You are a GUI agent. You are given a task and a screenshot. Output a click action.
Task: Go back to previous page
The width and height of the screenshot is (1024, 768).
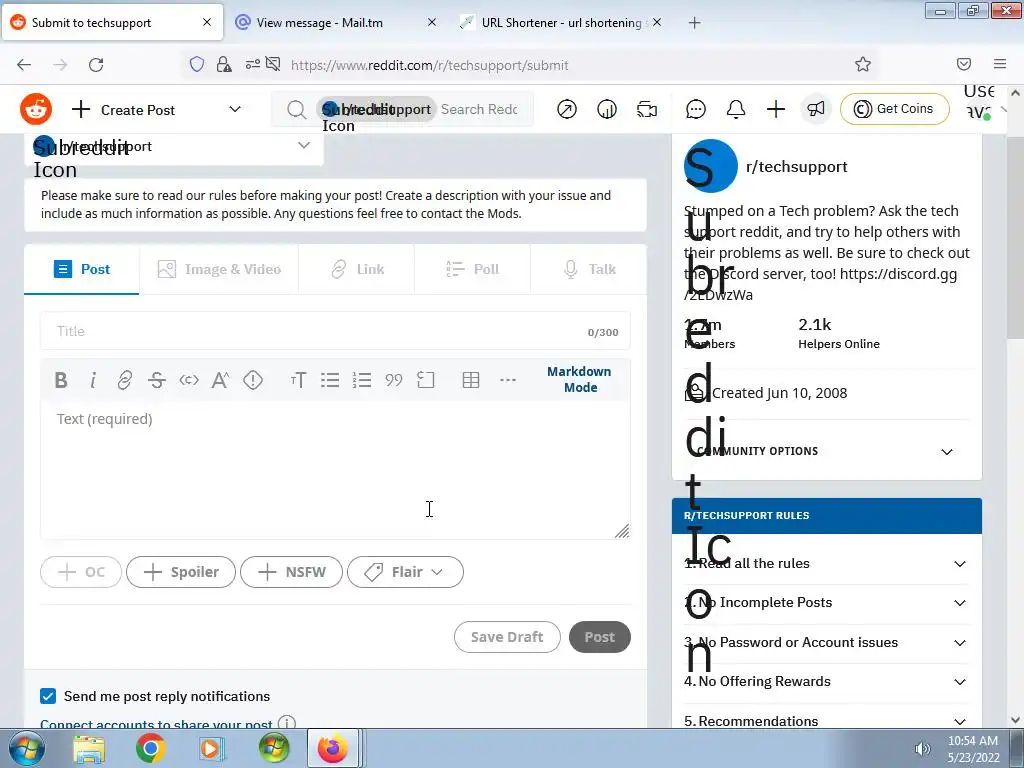24,65
